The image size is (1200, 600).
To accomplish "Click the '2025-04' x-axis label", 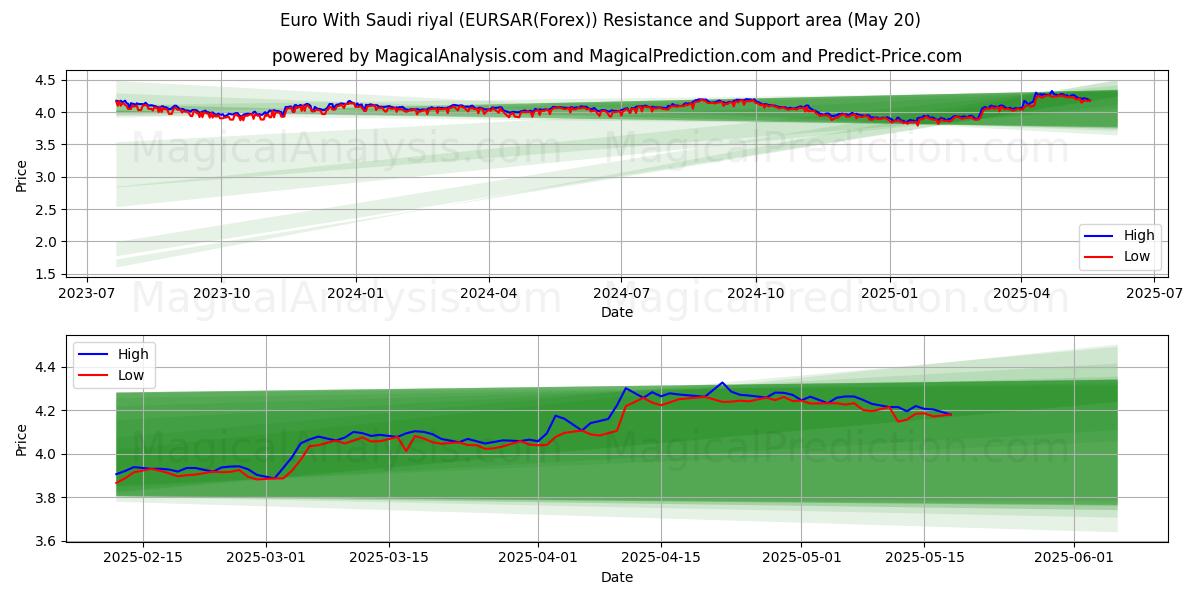I will [1021, 294].
